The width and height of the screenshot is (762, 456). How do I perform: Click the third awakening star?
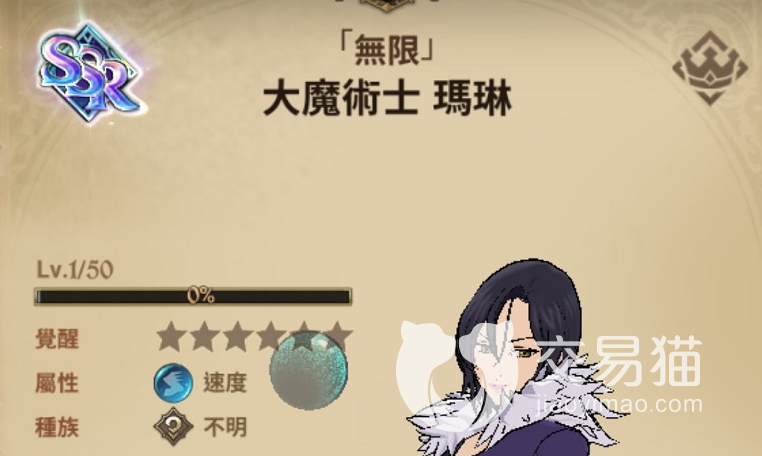coord(238,336)
